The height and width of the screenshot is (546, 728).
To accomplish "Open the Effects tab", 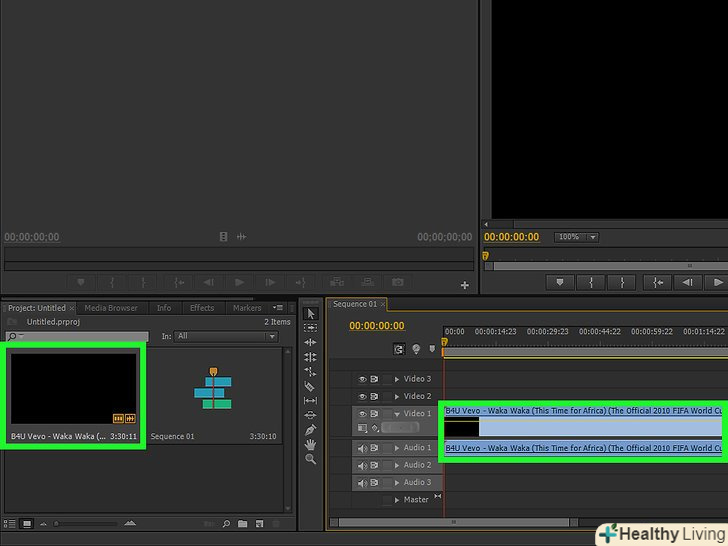I will (x=202, y=308).
